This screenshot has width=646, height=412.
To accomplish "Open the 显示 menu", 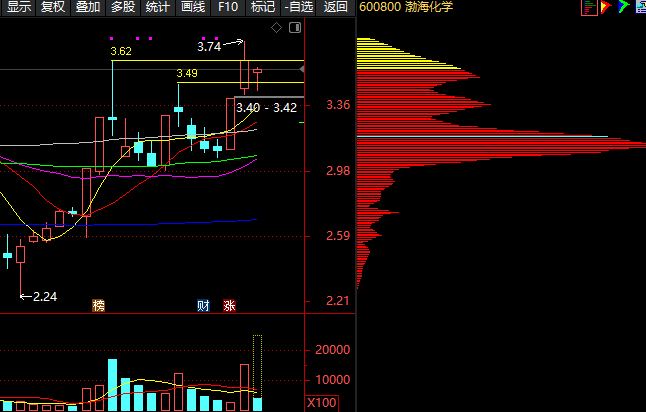I will (18, 7).
